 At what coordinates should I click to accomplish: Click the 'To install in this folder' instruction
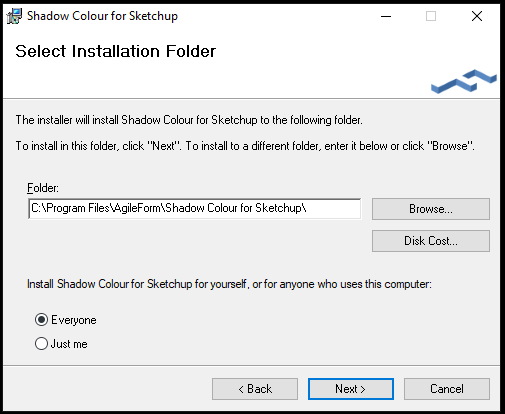(245, 146)
